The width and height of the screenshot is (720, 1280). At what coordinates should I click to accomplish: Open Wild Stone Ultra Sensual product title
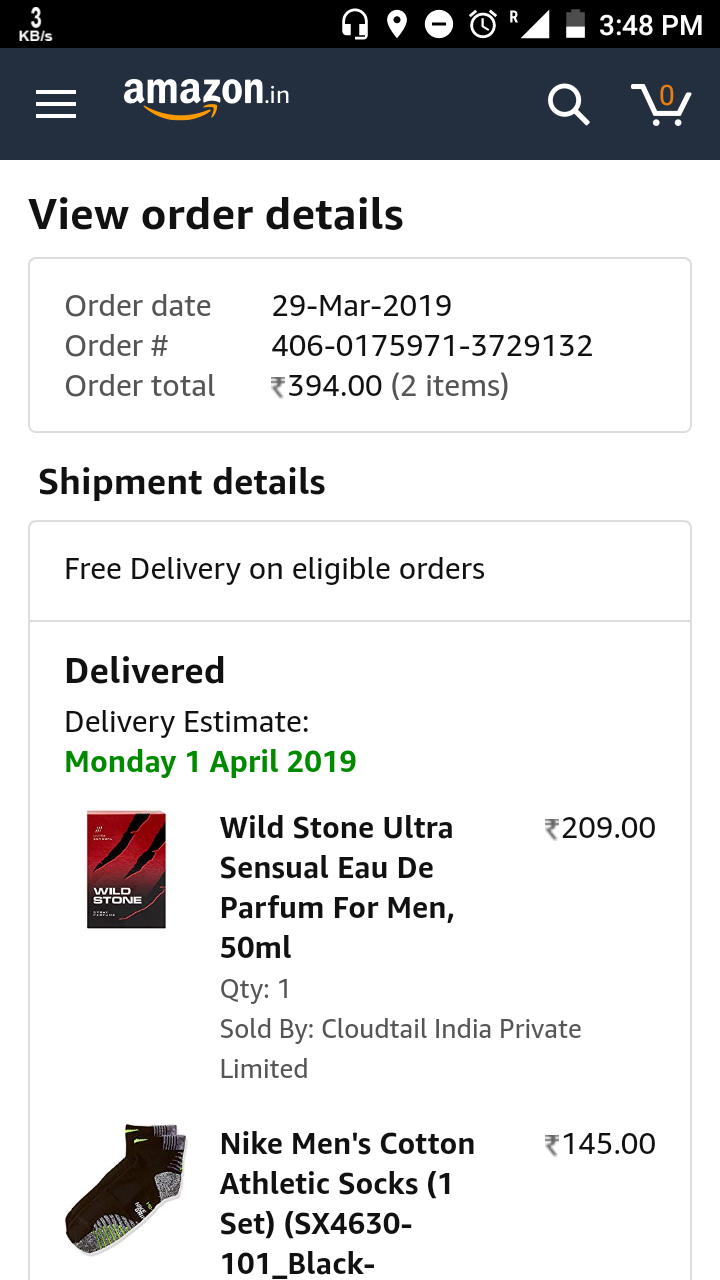coord(337,887)
